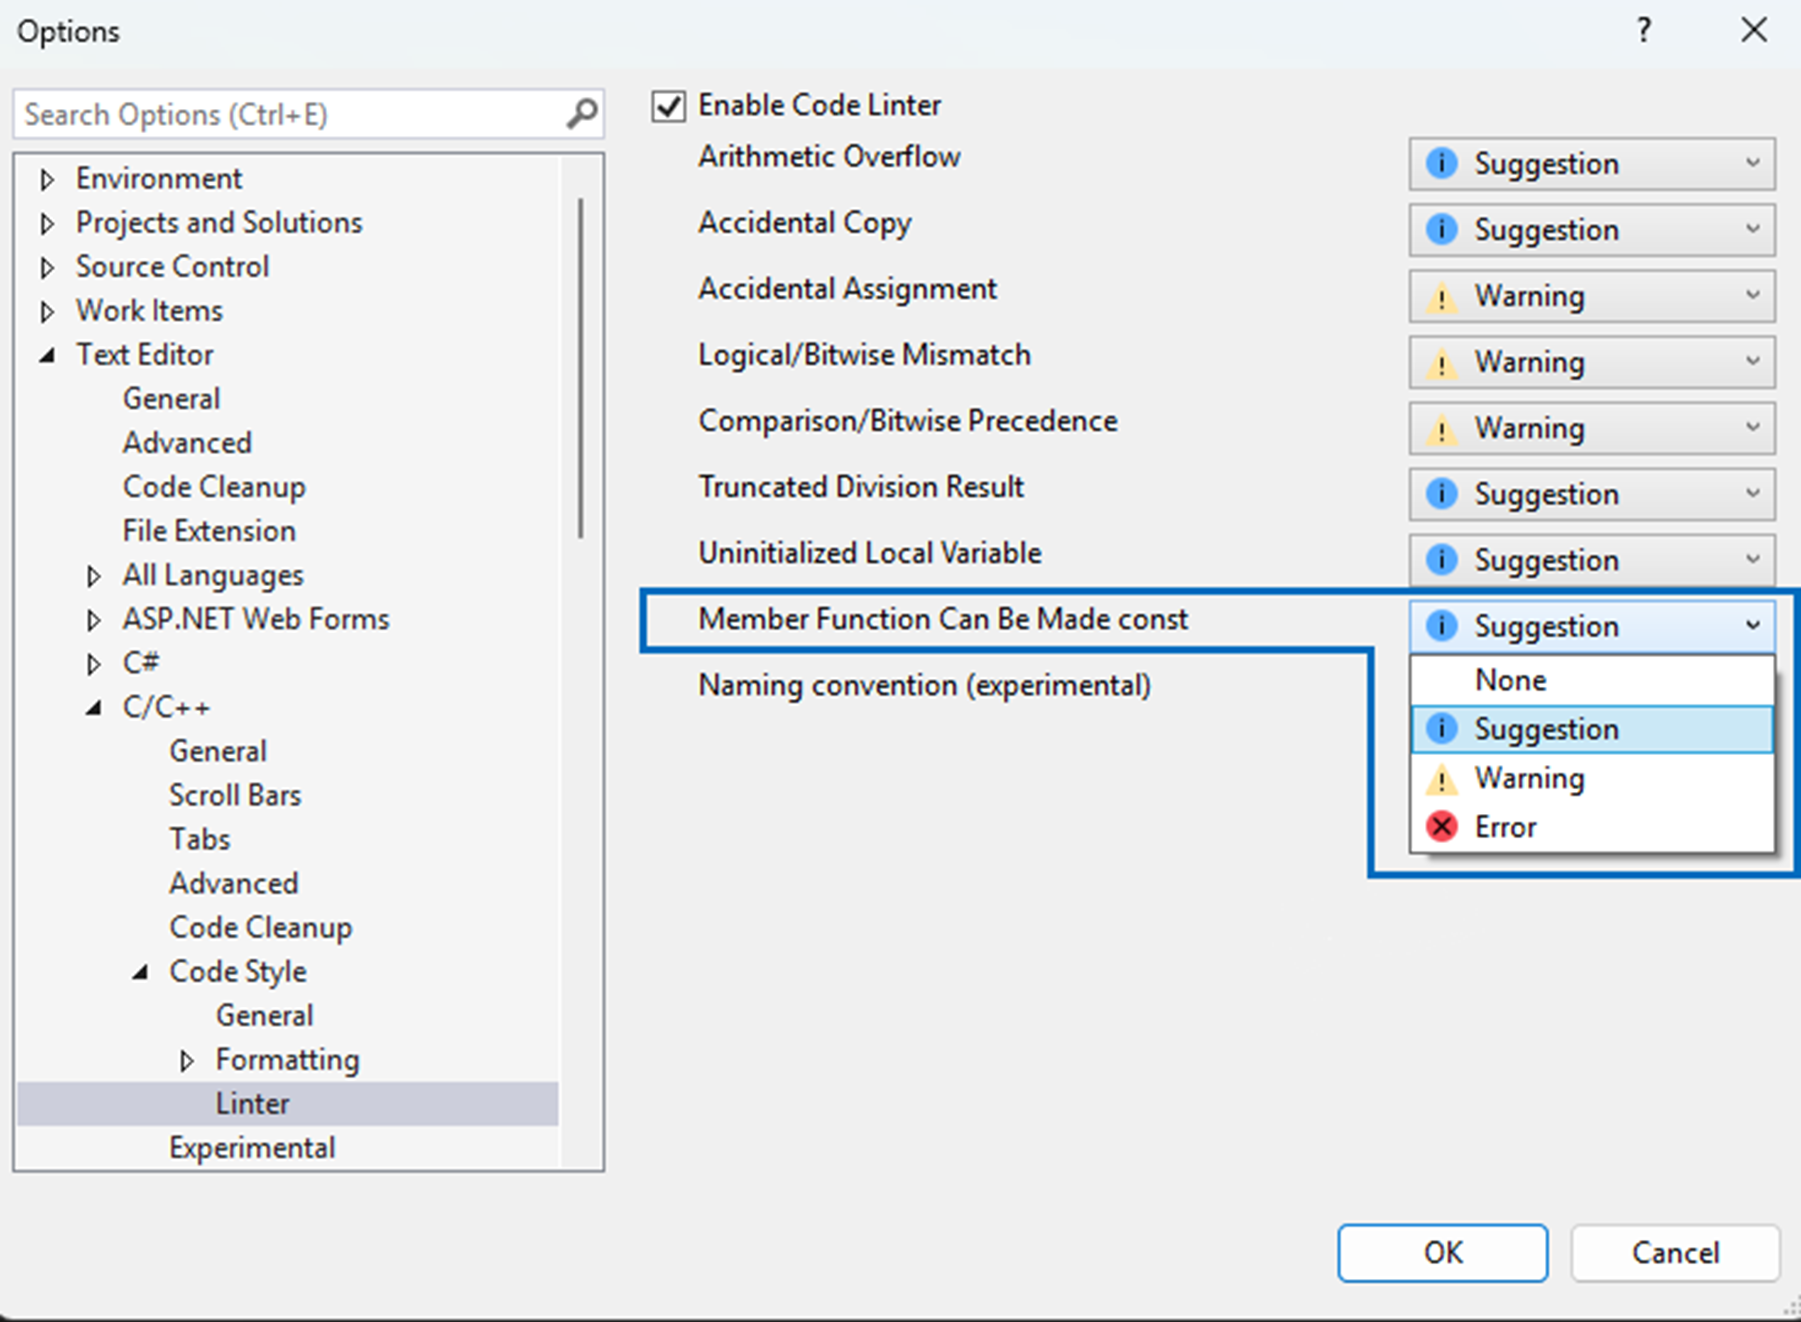Expand the Work Items node
1801x1322 pixels.
pos(46,312)
